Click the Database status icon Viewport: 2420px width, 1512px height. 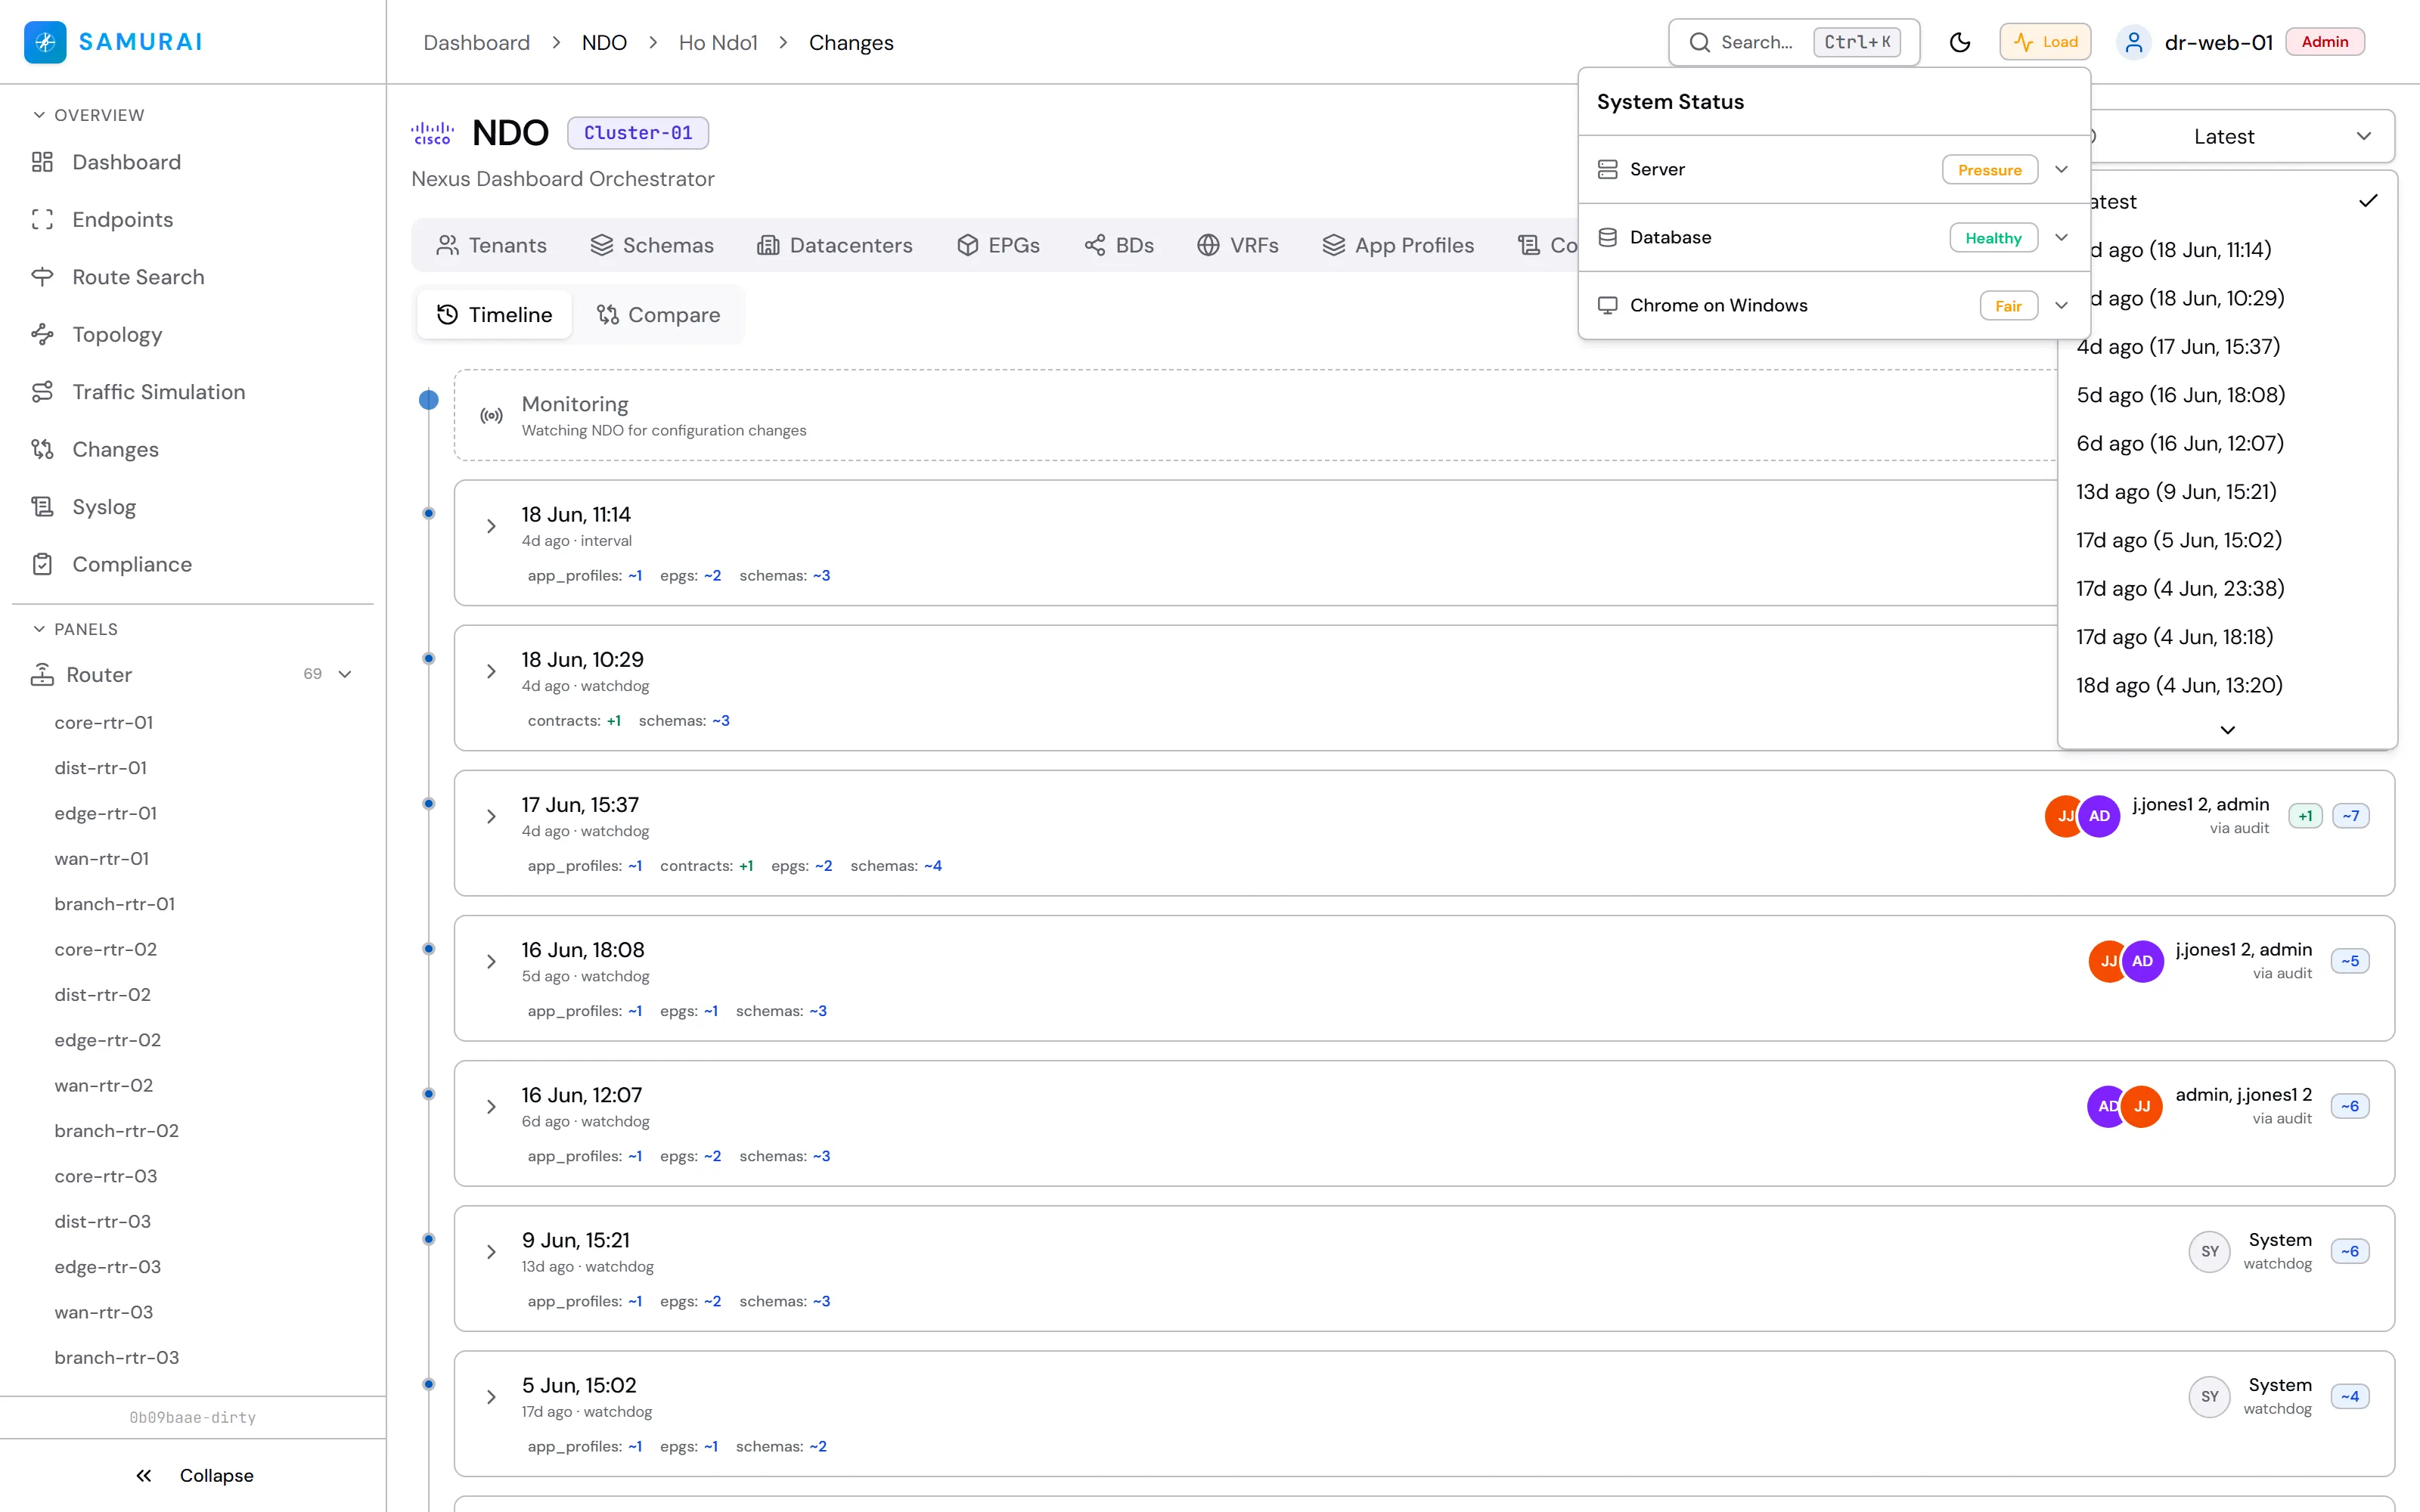(x=1607, y=238)
